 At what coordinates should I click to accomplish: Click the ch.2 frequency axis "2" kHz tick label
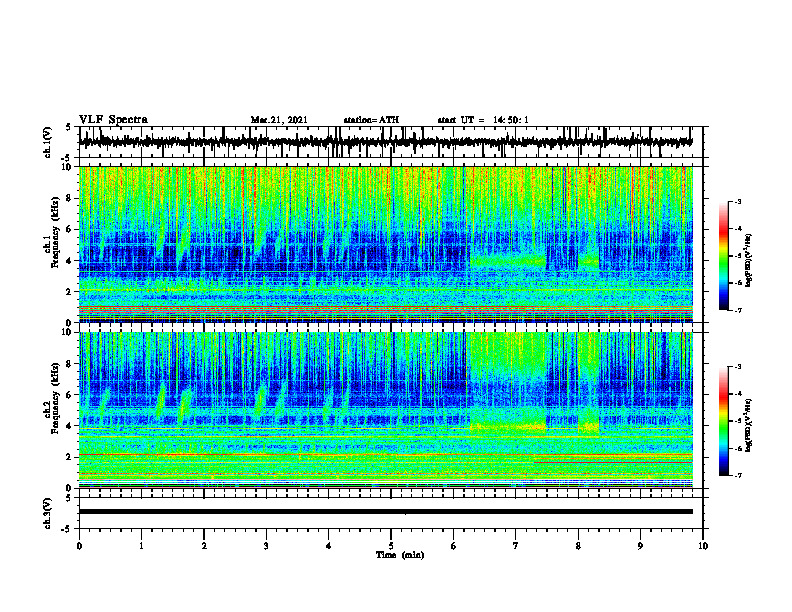click(x=69, y=457)
